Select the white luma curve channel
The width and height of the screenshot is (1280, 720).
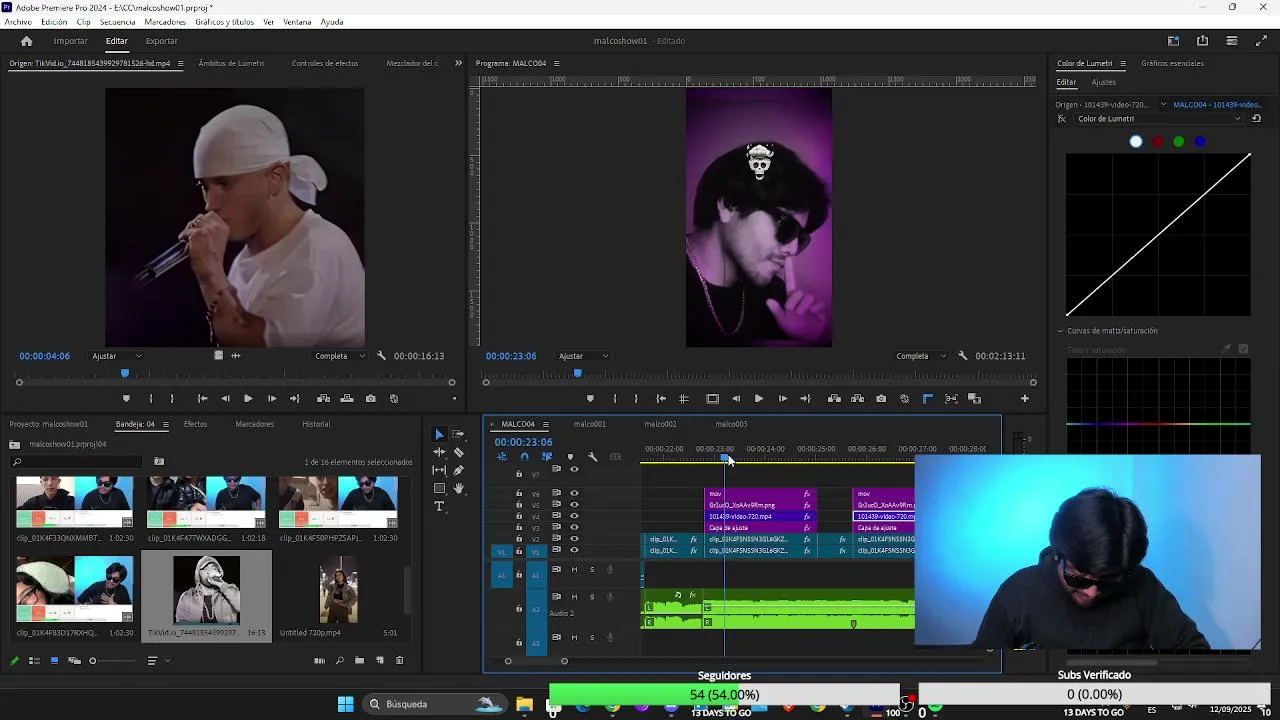coord(1136,141)
